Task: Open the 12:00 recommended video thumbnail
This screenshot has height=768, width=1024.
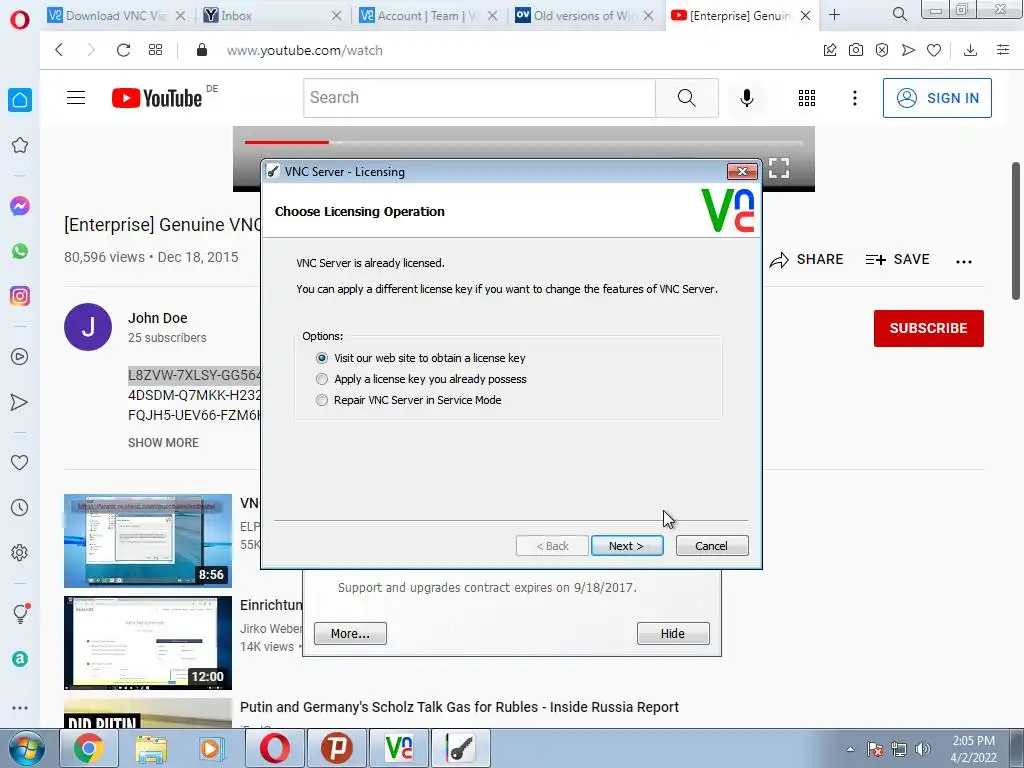Action: click(x=148, y=643)
